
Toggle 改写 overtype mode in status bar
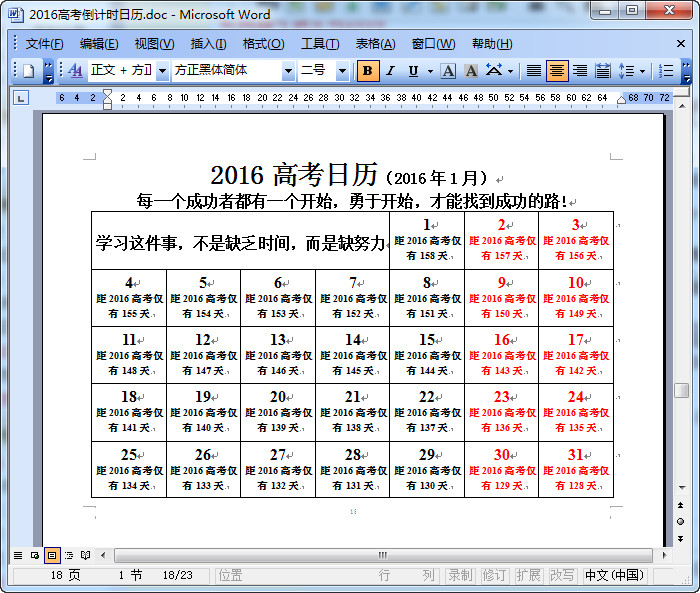tap(562, 575)
